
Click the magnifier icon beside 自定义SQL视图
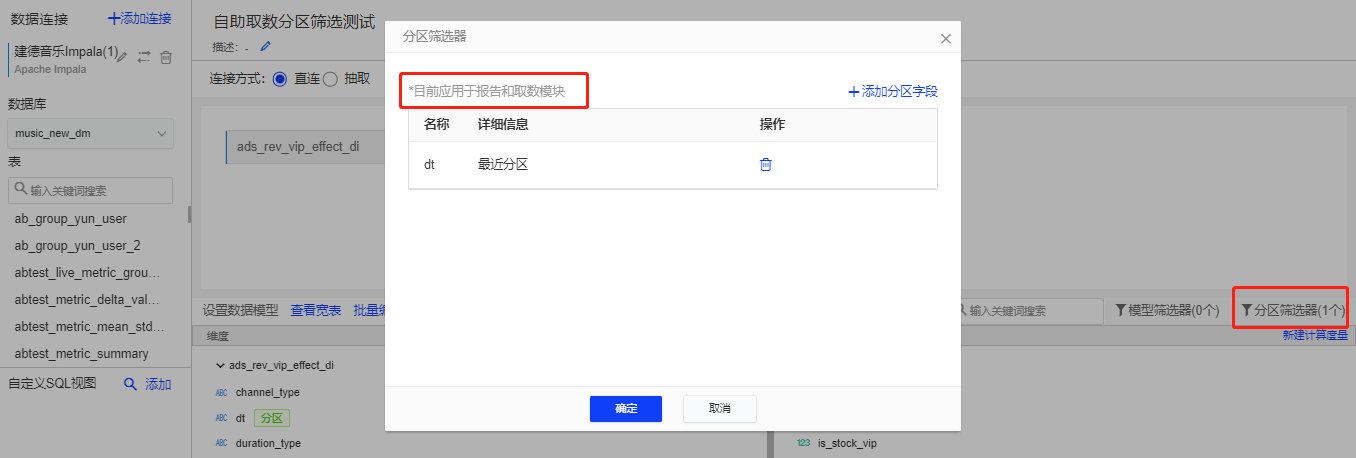click(130, 384)
